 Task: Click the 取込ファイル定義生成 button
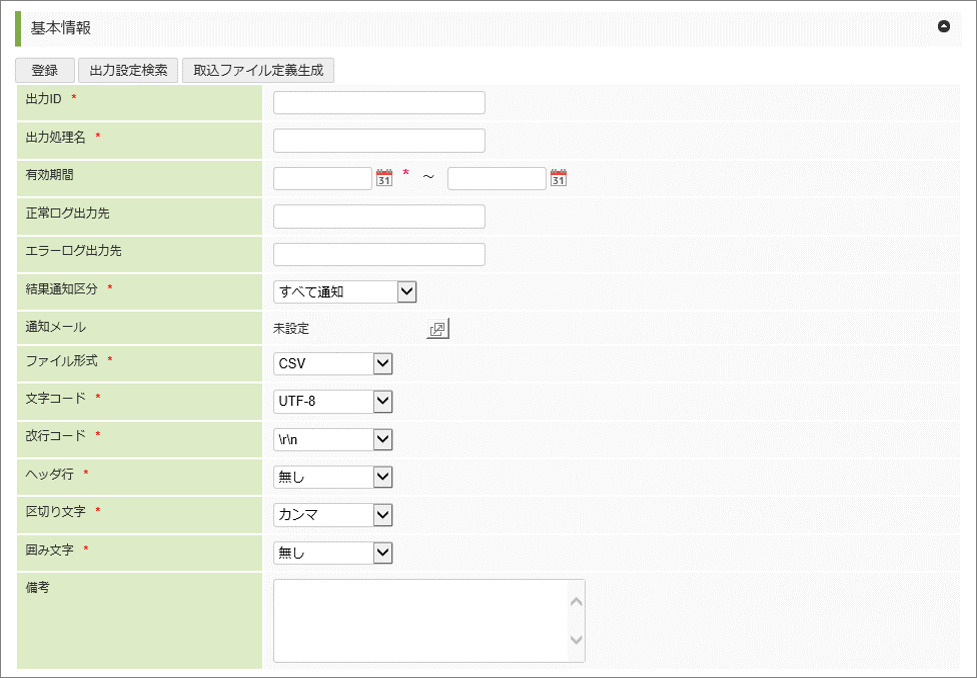point(258,70)
